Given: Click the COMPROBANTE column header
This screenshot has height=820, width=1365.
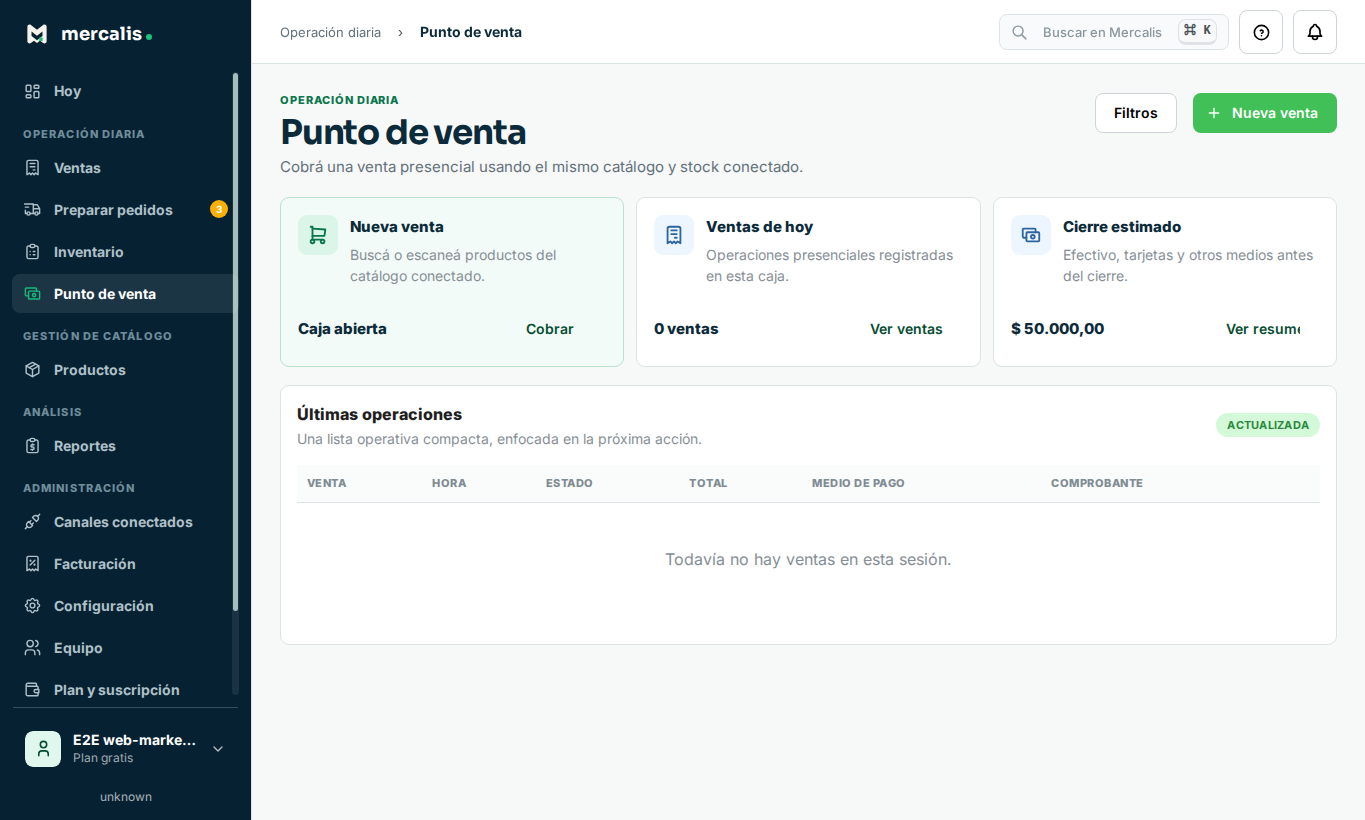Looking at the screenshot, I should point(1097,483).
